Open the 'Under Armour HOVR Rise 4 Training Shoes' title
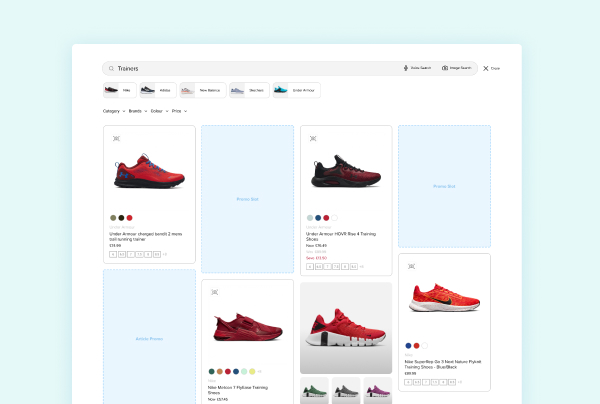Image resolution: width=600 pixels, height=404 pixels. tap(341, 236)
